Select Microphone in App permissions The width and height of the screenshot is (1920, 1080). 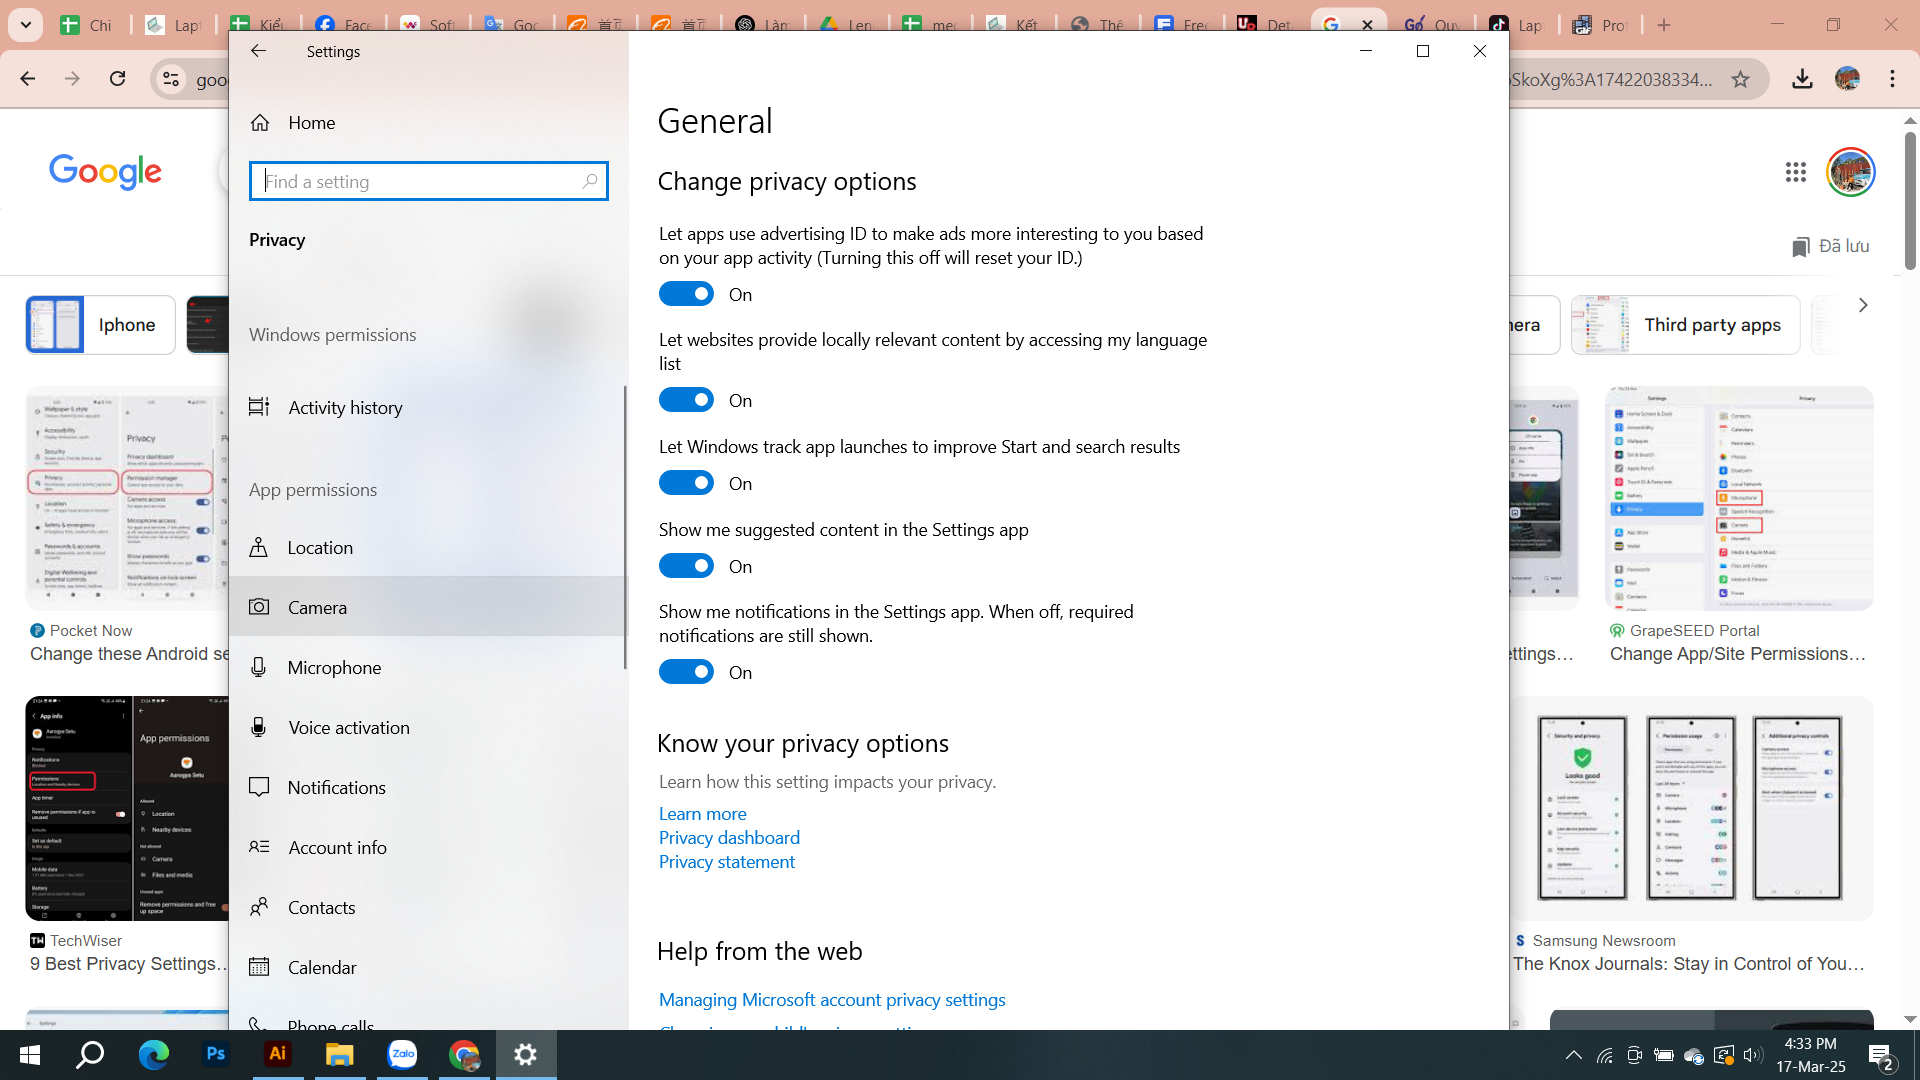(334, 668)
